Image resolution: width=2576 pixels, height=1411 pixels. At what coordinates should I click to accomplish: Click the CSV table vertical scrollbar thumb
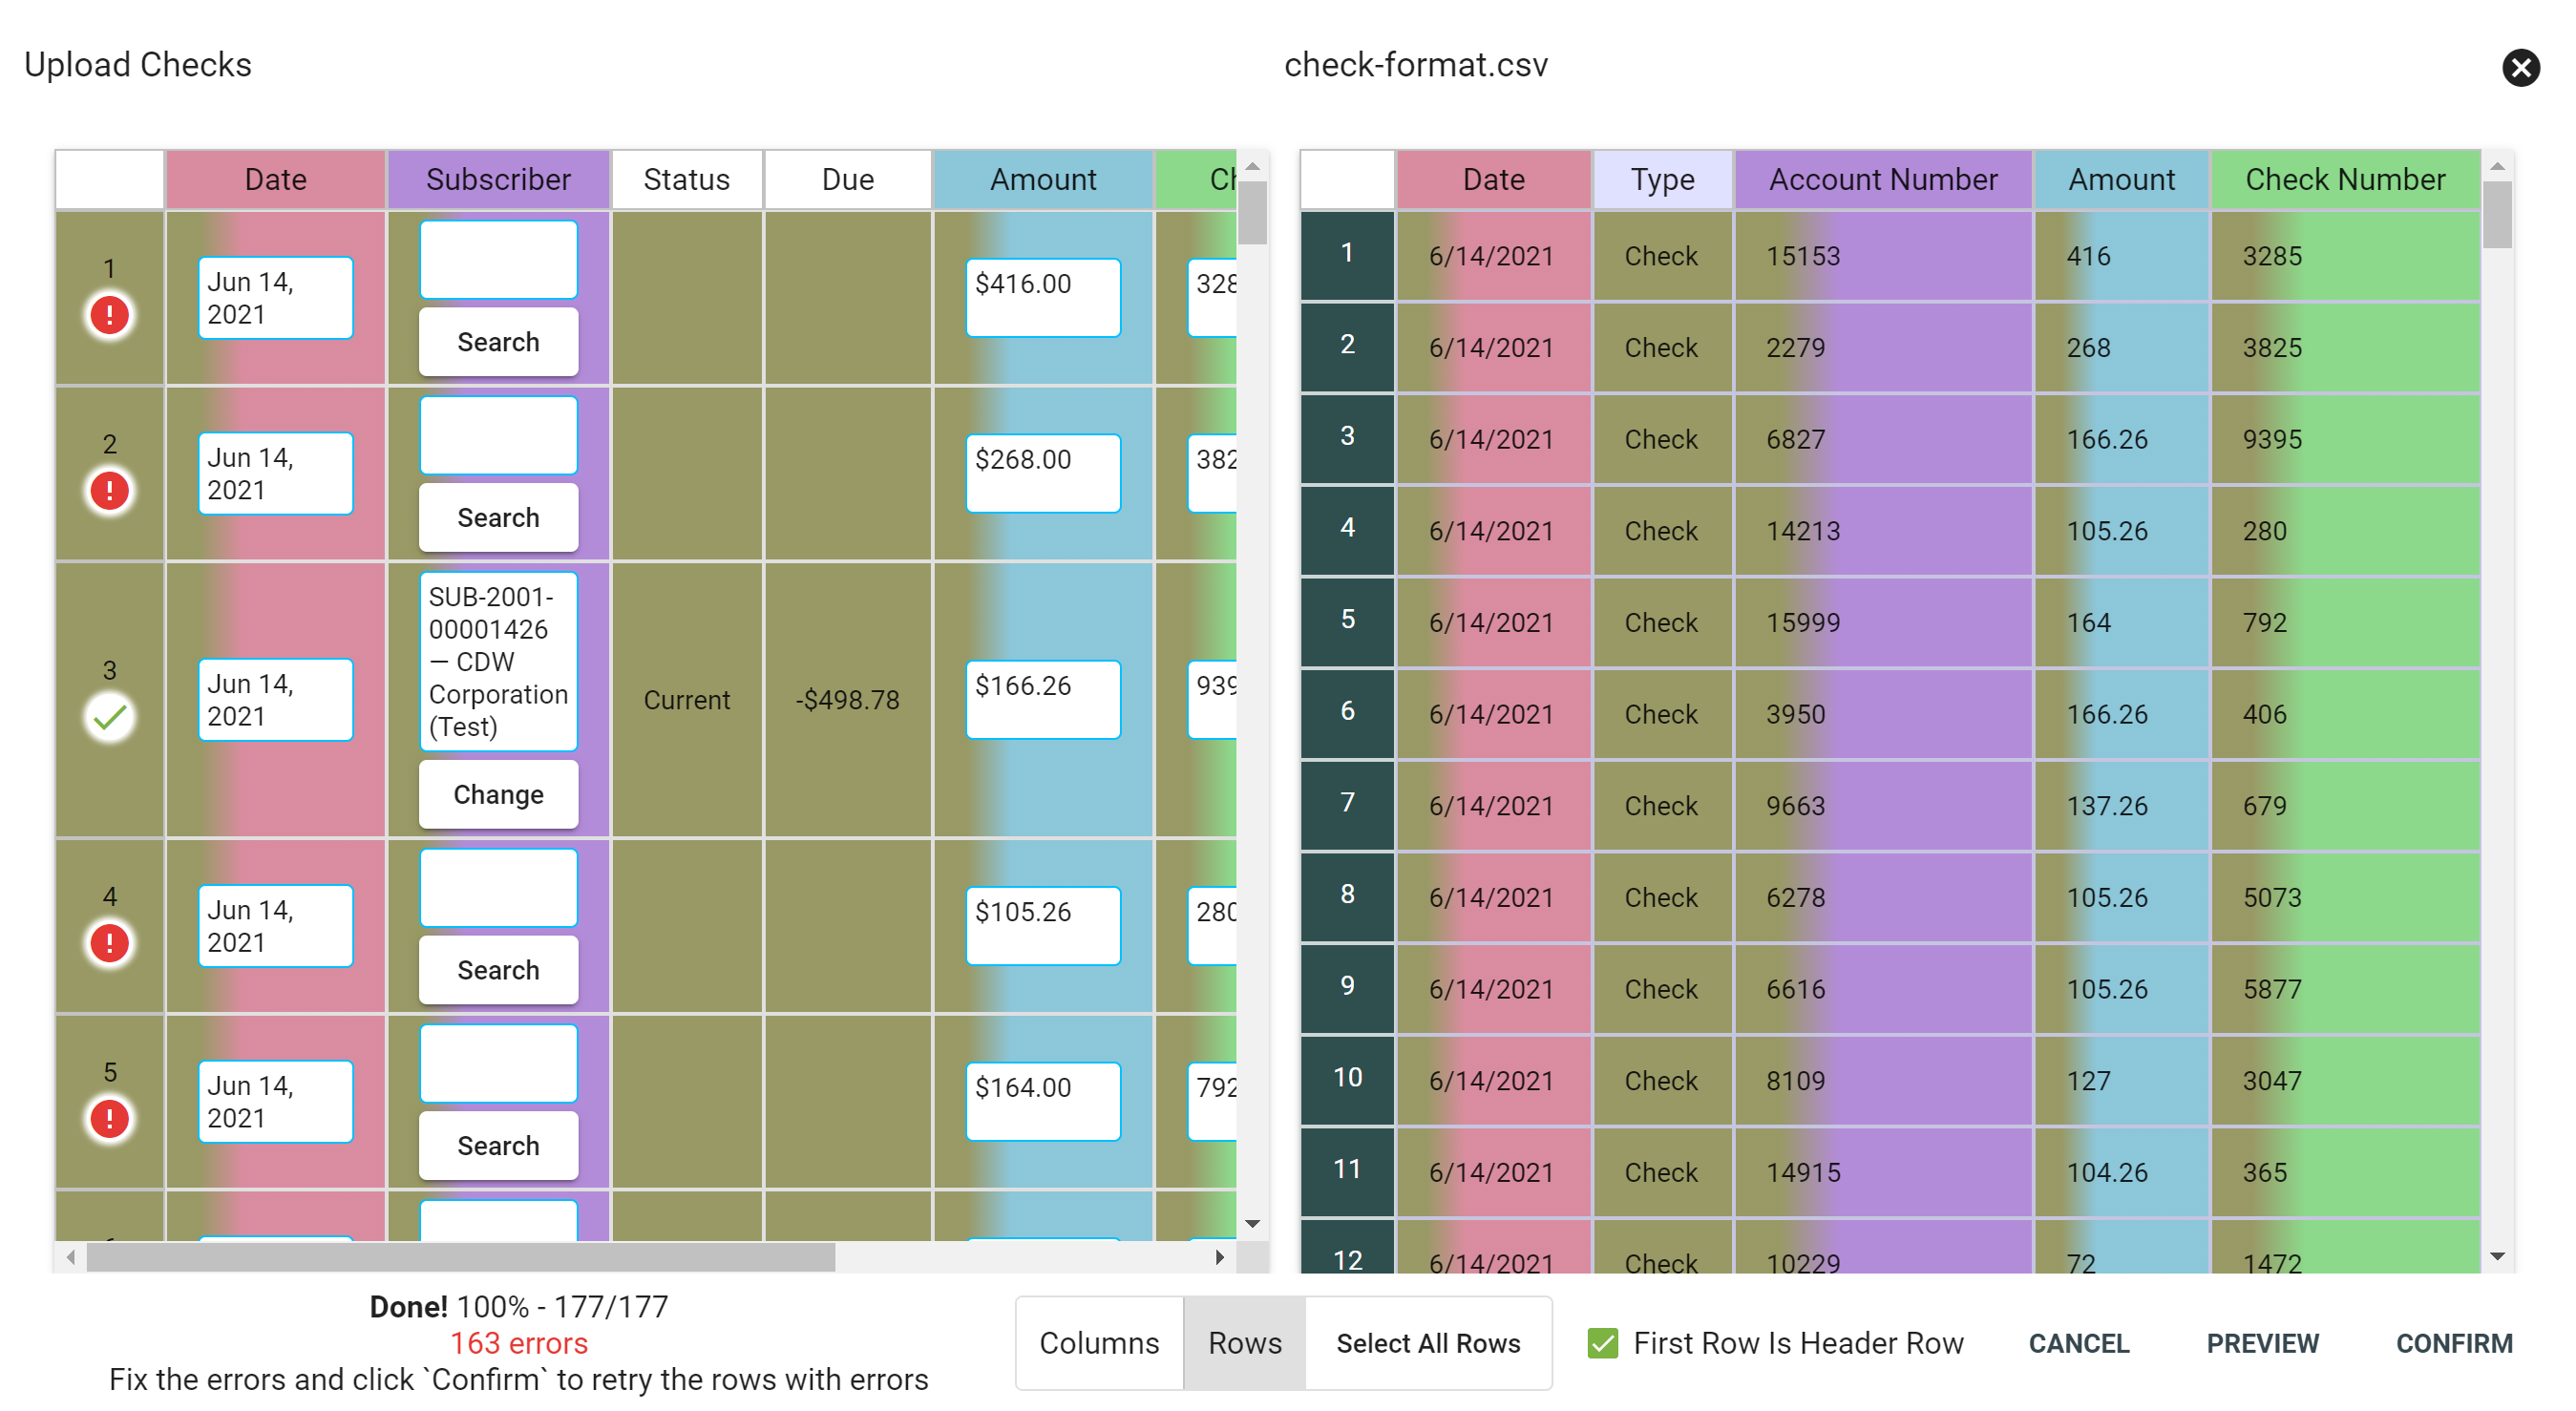point(2497,214)
